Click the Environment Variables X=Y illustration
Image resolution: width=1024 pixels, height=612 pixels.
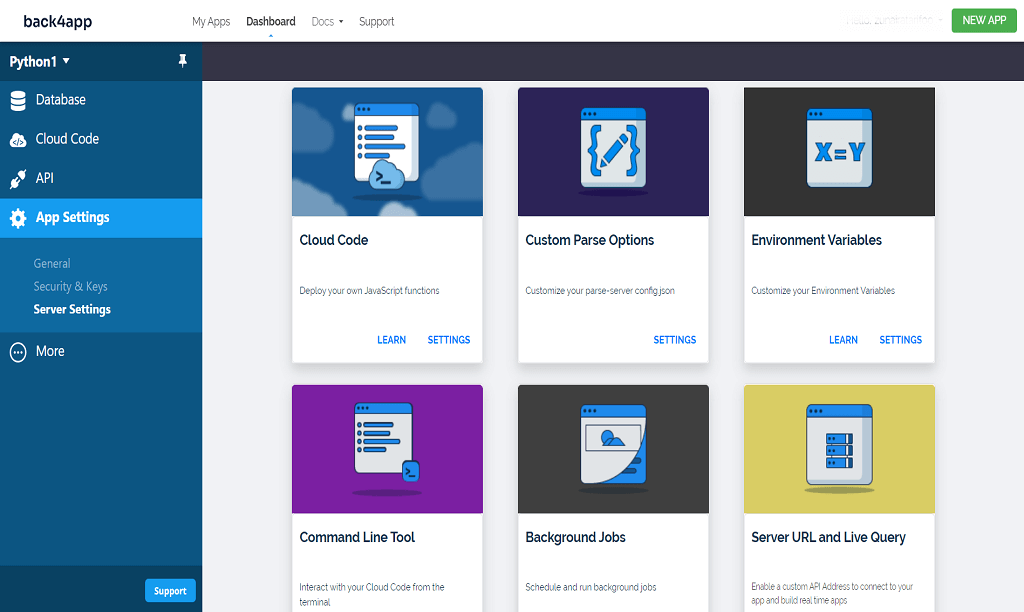[x=839, y=152]
